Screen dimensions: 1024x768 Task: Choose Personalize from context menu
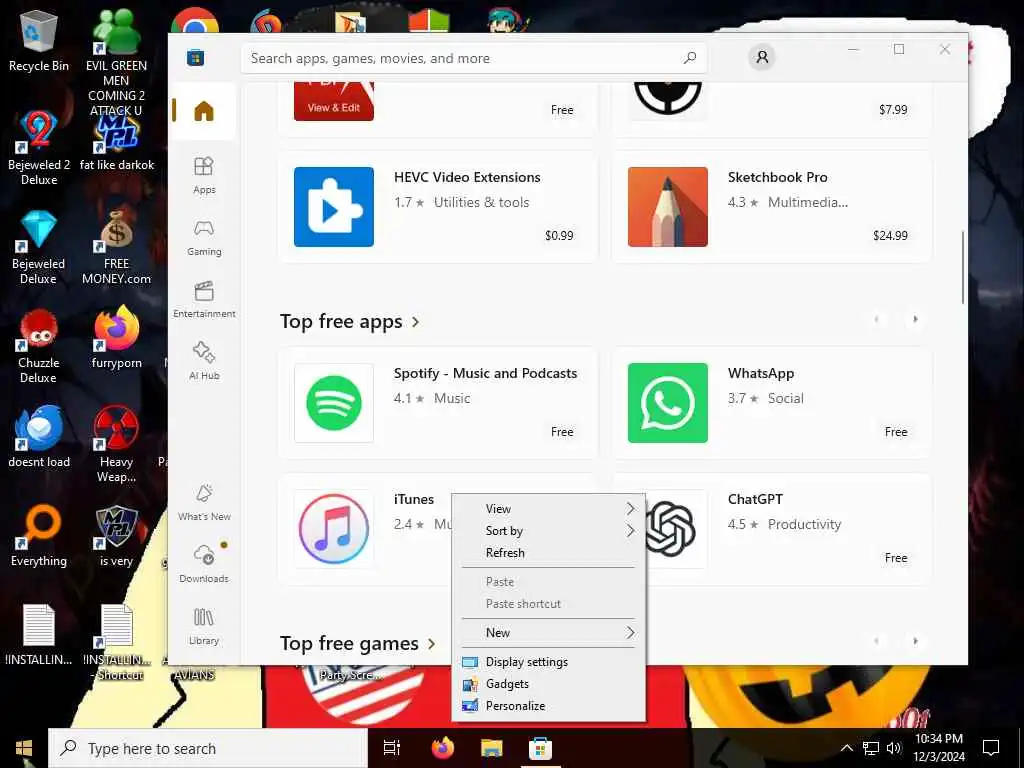548,706
